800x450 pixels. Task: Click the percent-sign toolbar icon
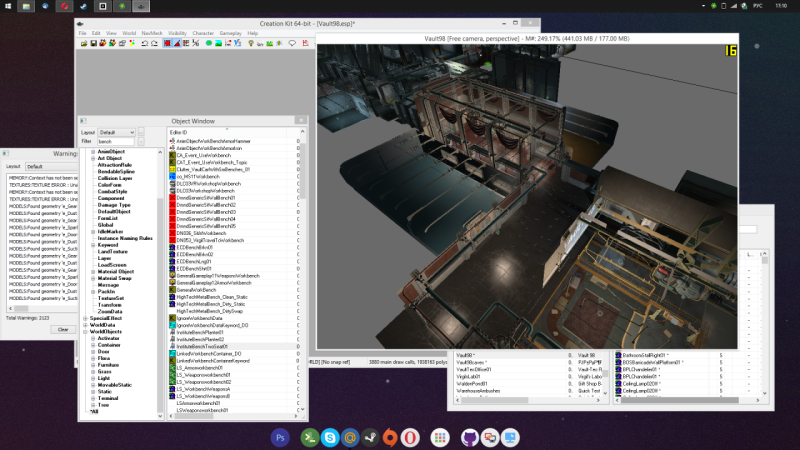click(x=195, y=43)
